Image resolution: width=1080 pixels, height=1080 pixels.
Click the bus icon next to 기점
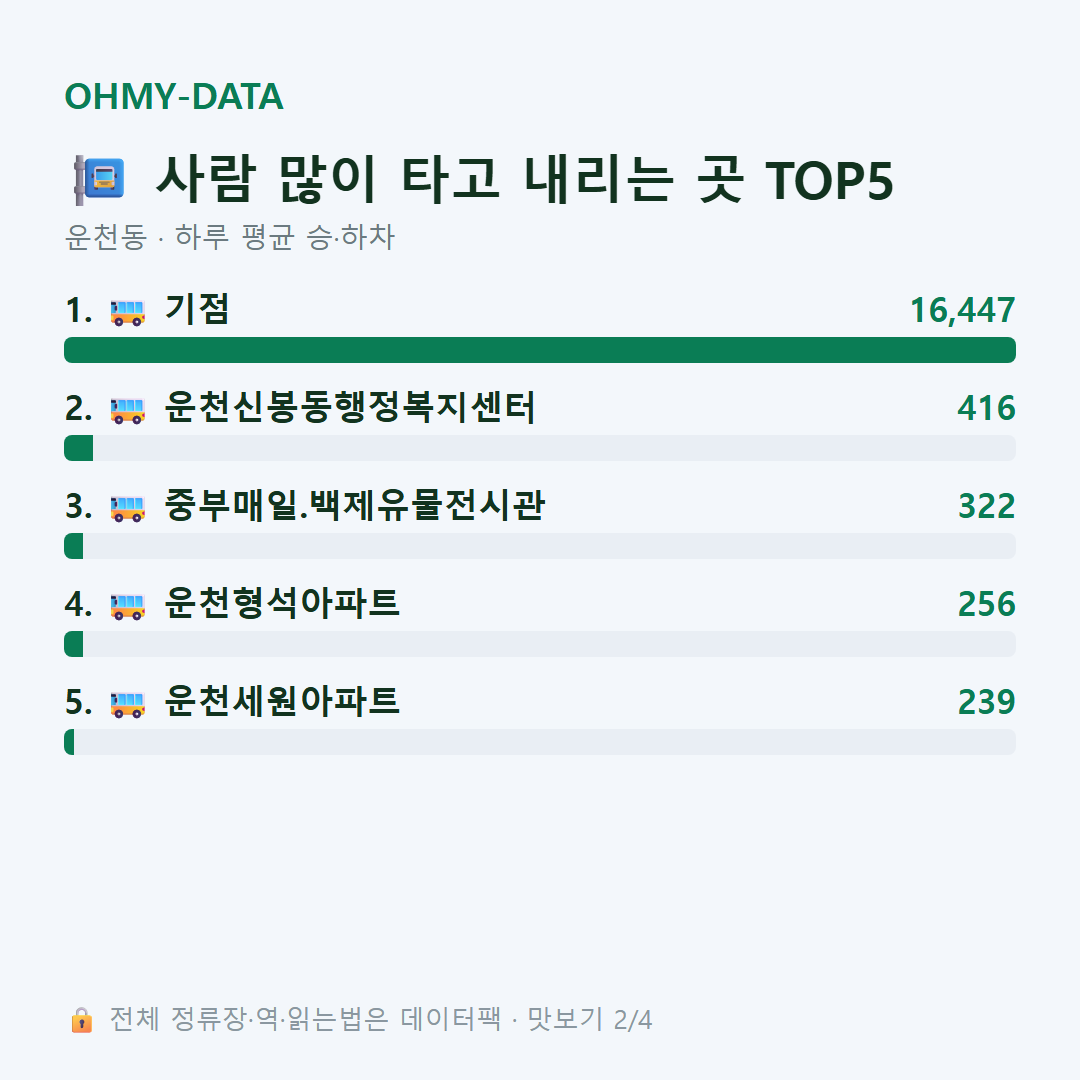tap(127, 312)
